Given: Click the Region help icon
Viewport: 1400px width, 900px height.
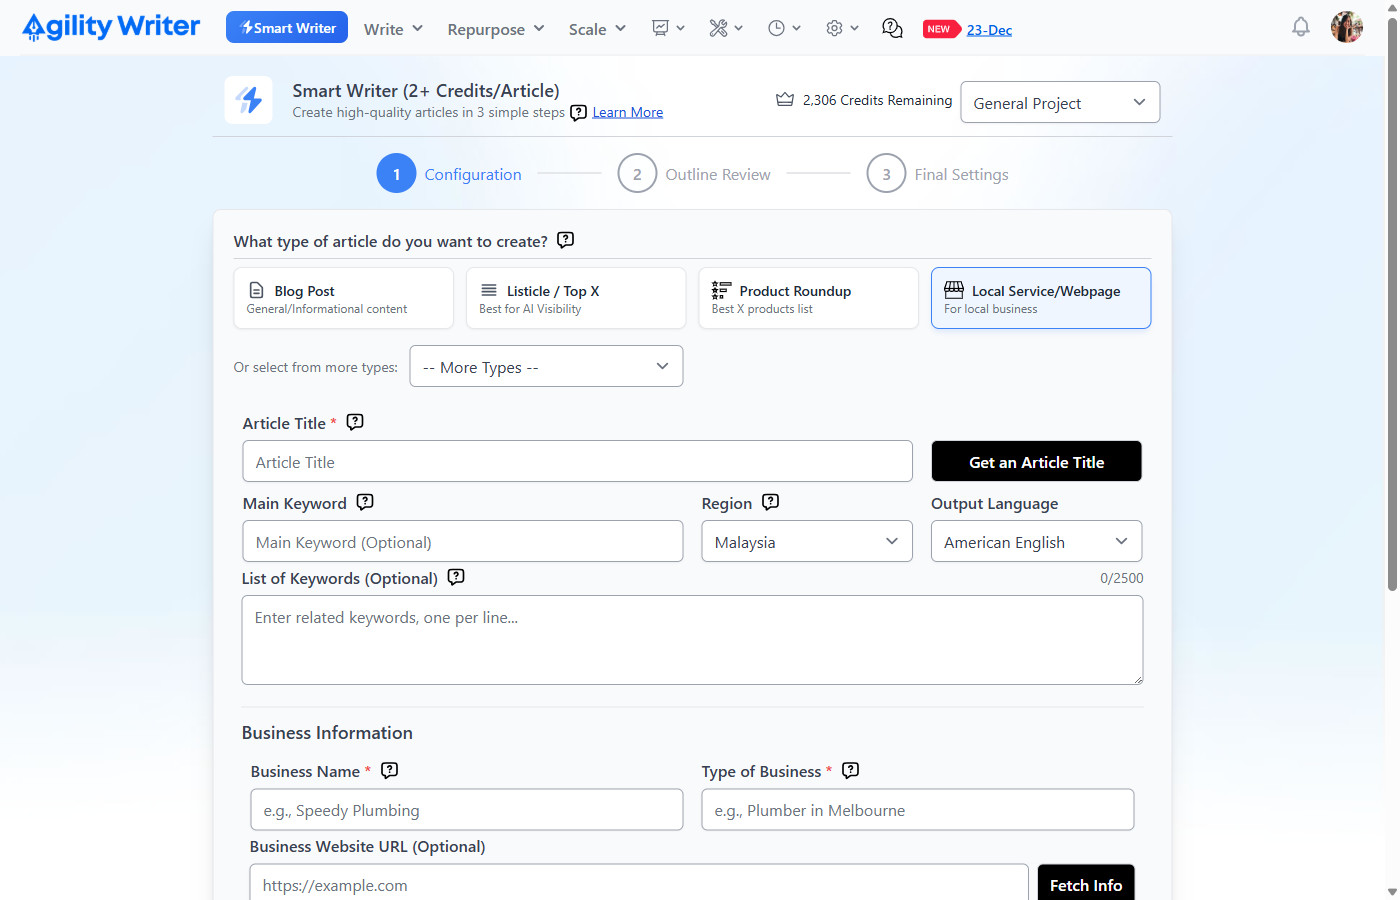Looking at the screenshot, I should pyautogui.click(x=770, y=502).
